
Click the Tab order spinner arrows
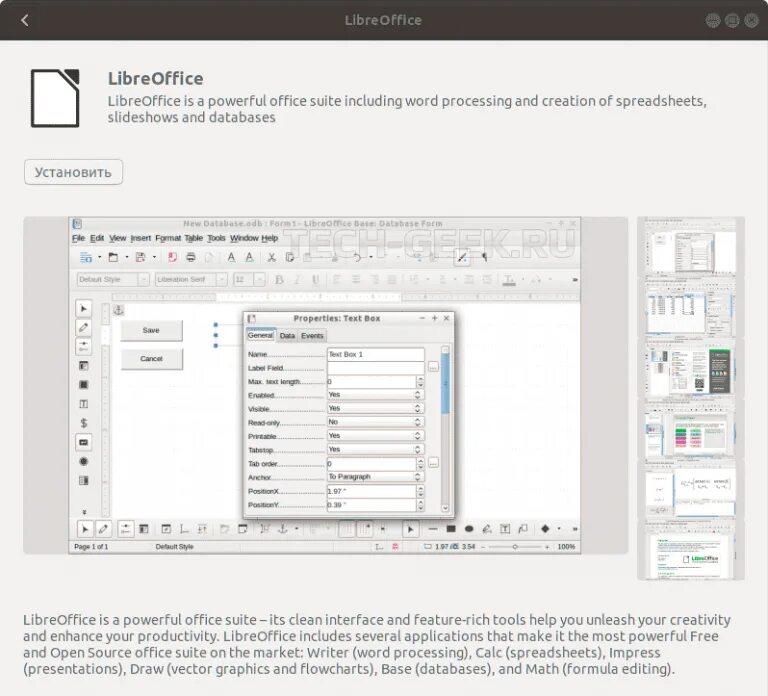point(420,463)
